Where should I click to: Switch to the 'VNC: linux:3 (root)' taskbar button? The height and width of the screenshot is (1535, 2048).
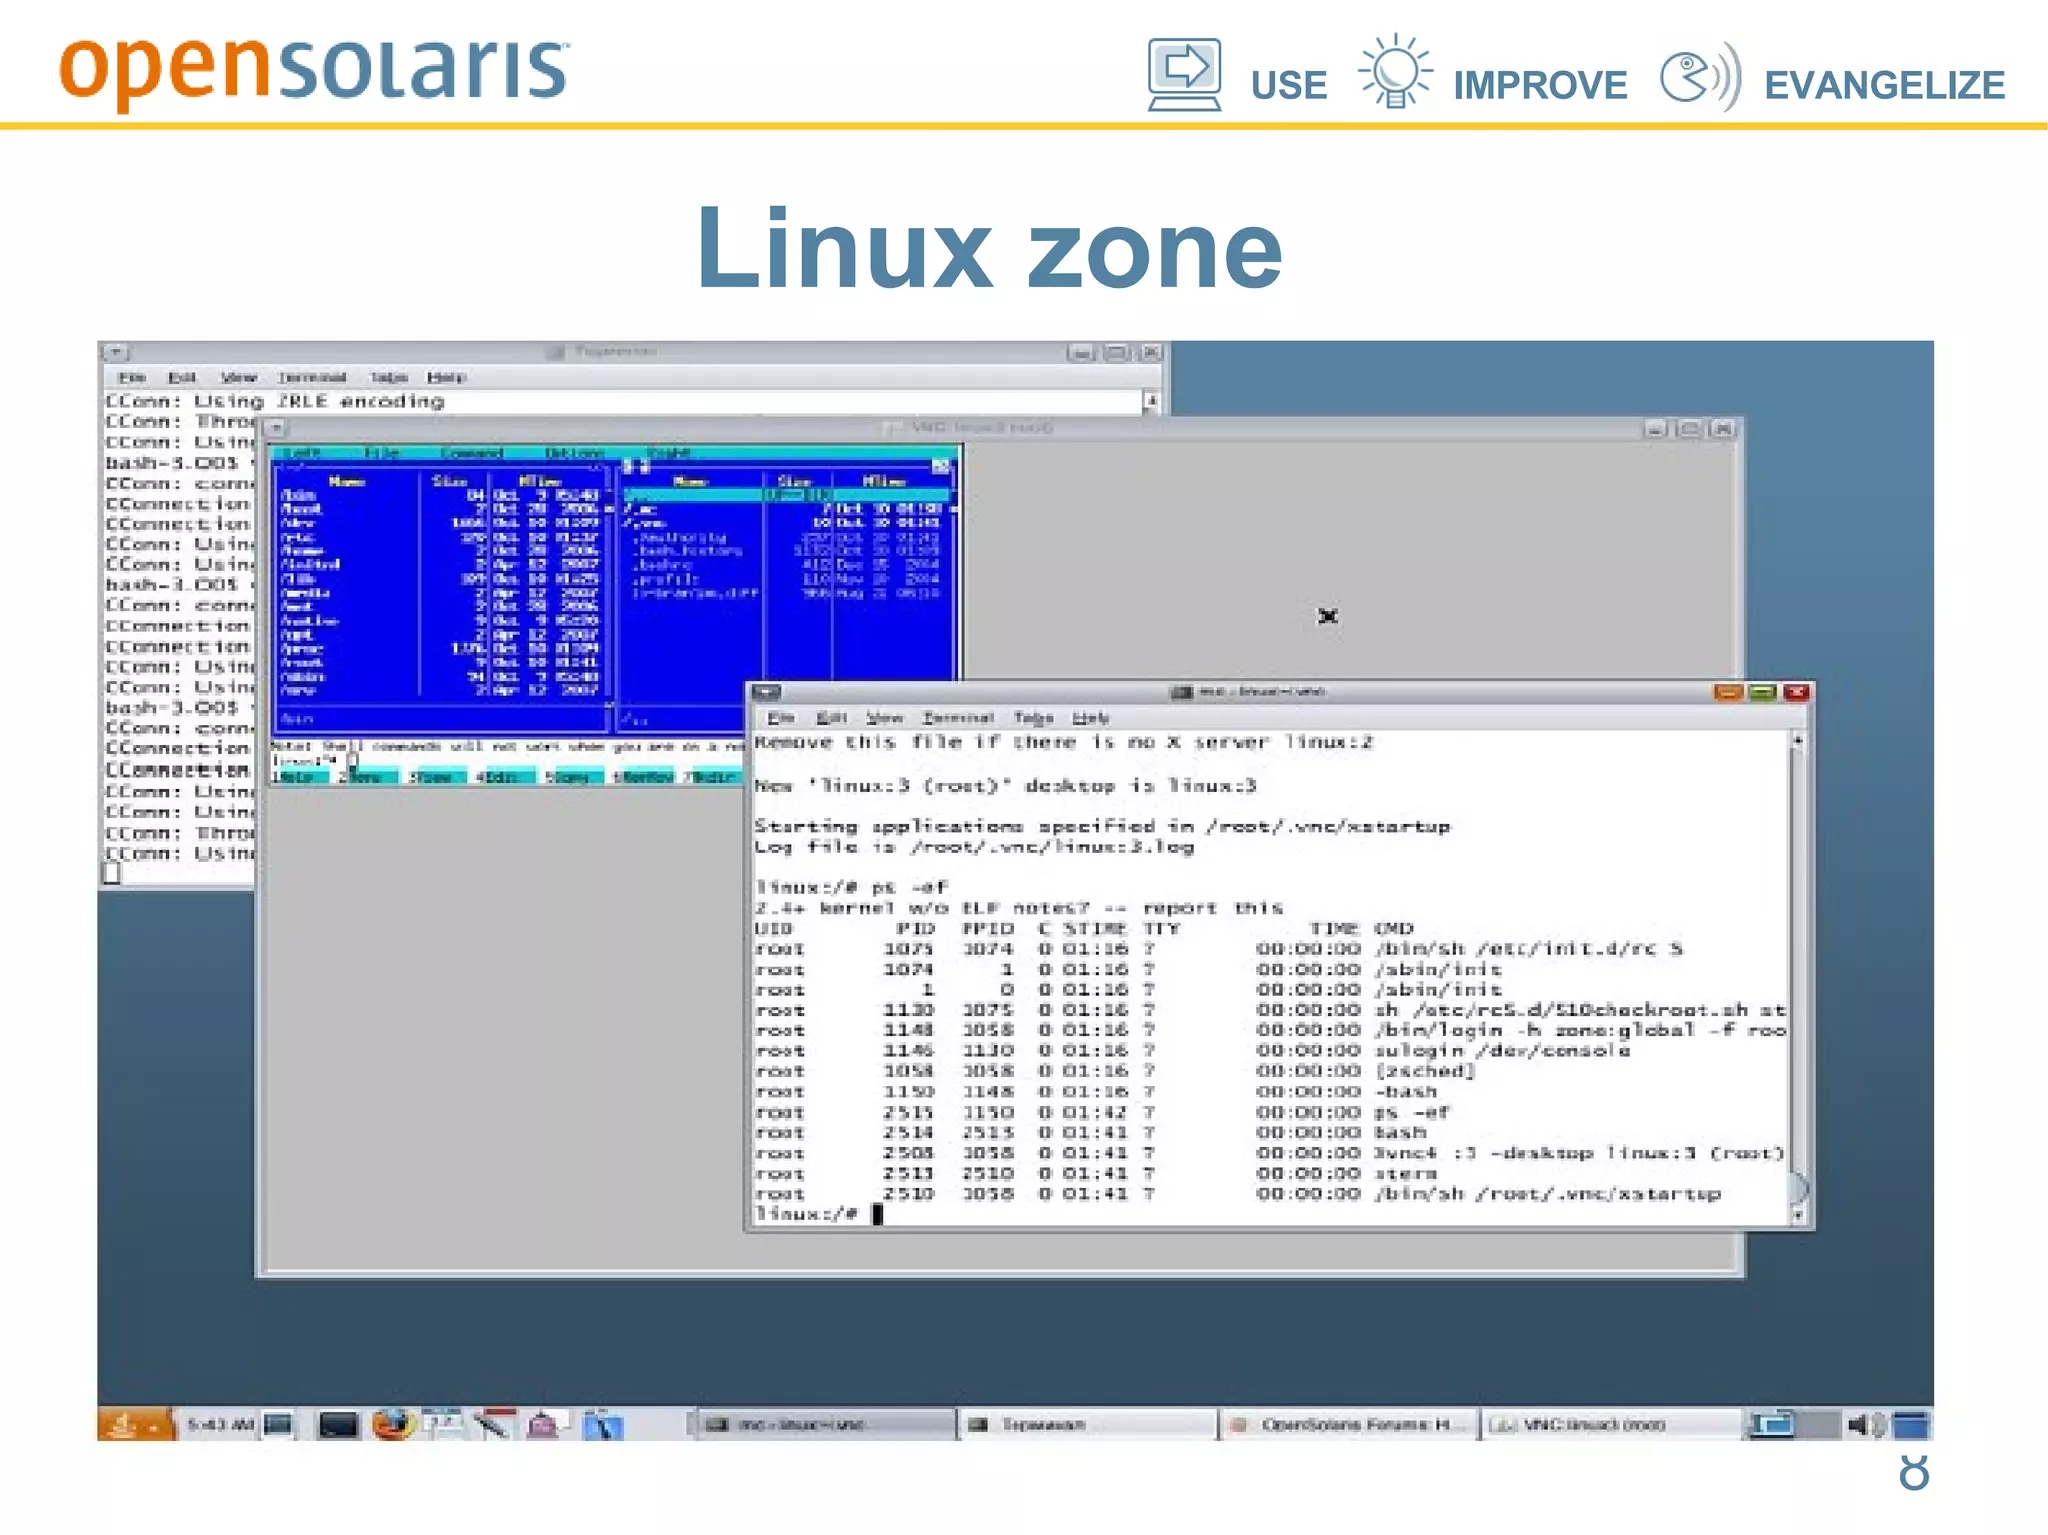1611,1424
